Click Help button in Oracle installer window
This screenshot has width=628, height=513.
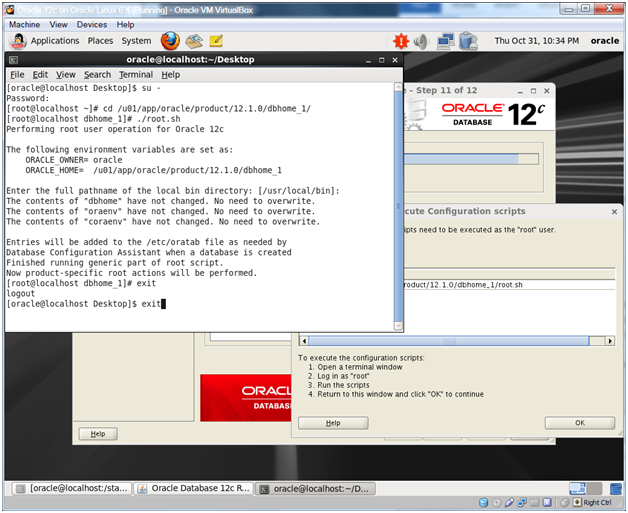[98, 434]
